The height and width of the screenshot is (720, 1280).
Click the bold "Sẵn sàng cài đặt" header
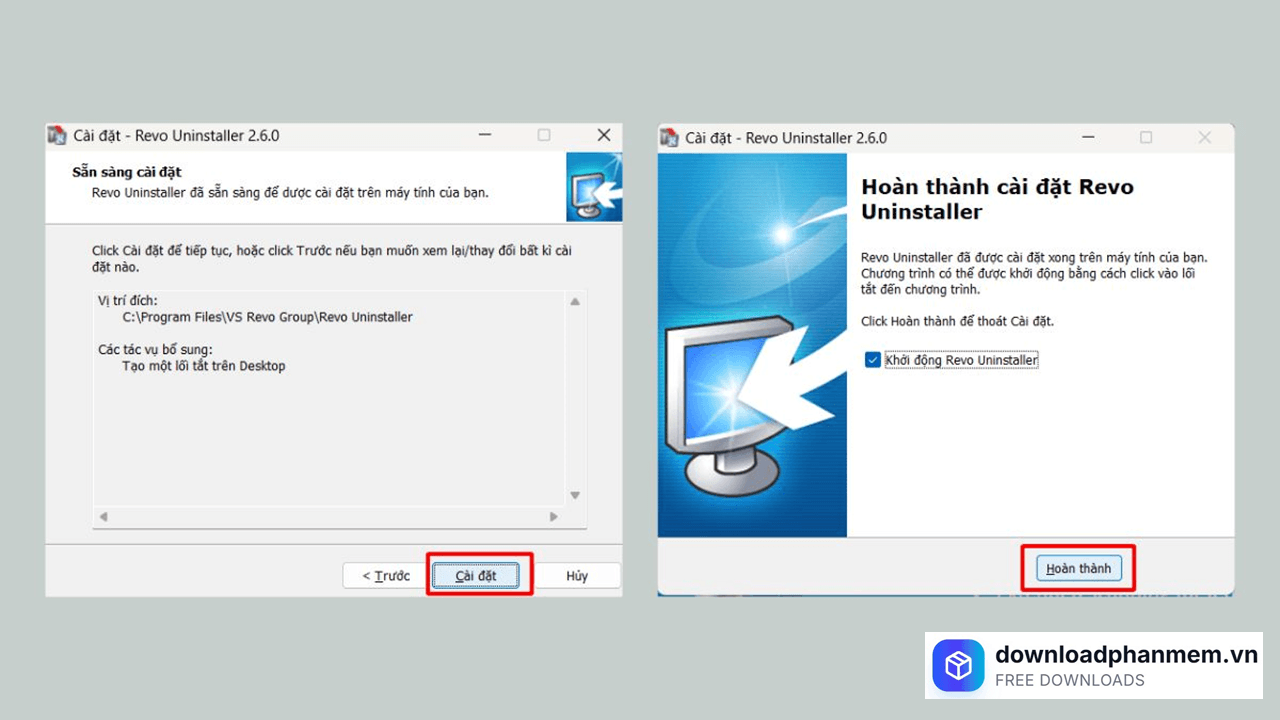(x=127, y=172)
